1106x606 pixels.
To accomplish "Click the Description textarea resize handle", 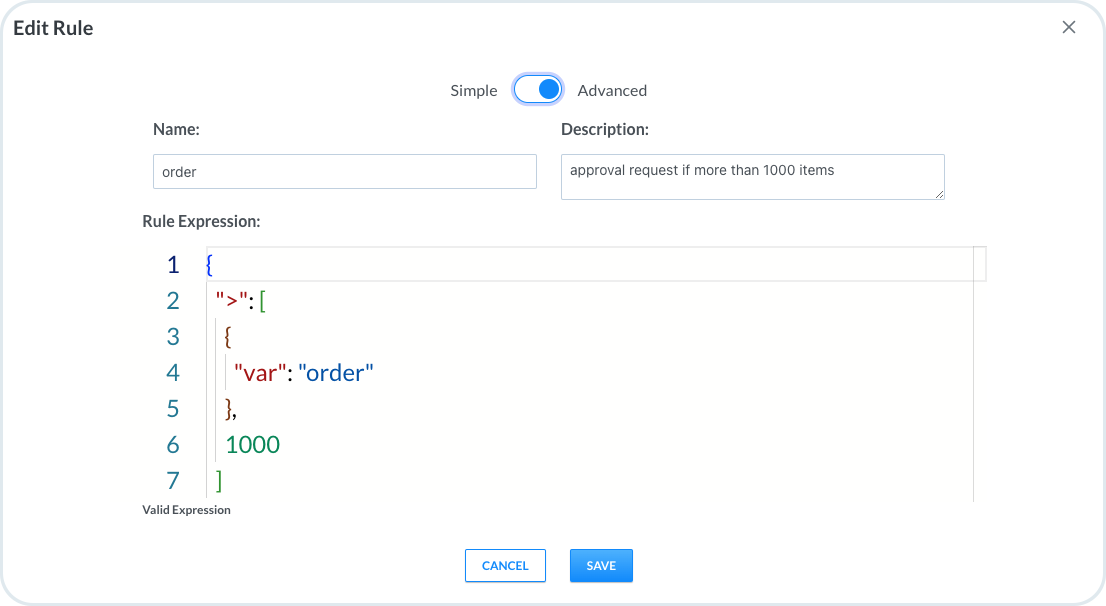I will 939,194.
